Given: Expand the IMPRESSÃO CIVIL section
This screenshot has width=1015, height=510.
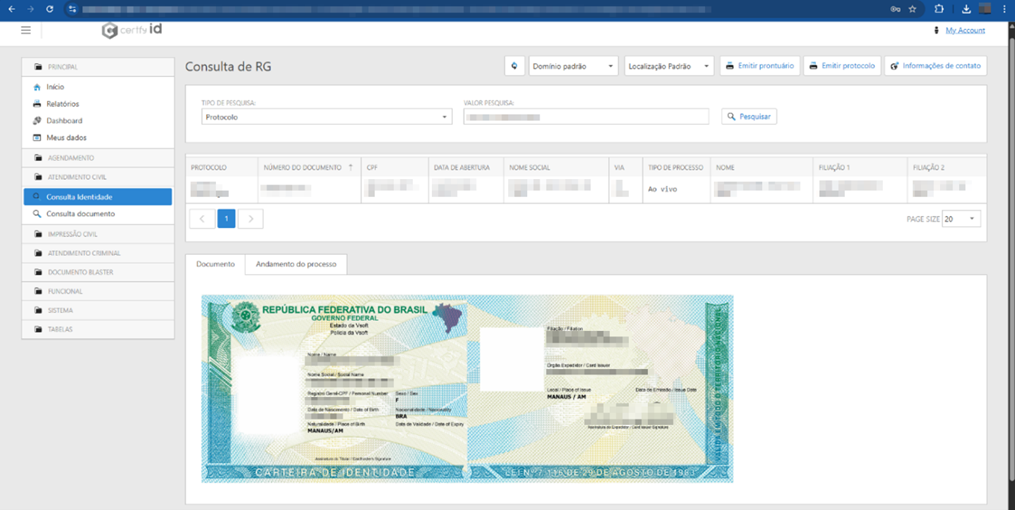Looking at the screenshot, I should click(98, 234).
